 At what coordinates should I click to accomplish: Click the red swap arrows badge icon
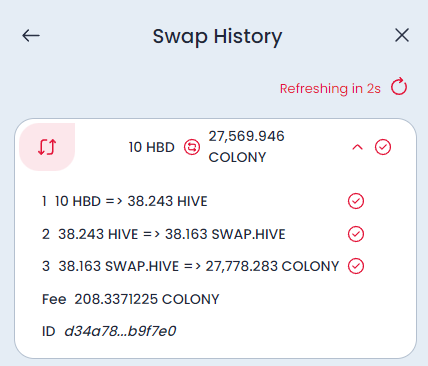[x=47, y=147]
